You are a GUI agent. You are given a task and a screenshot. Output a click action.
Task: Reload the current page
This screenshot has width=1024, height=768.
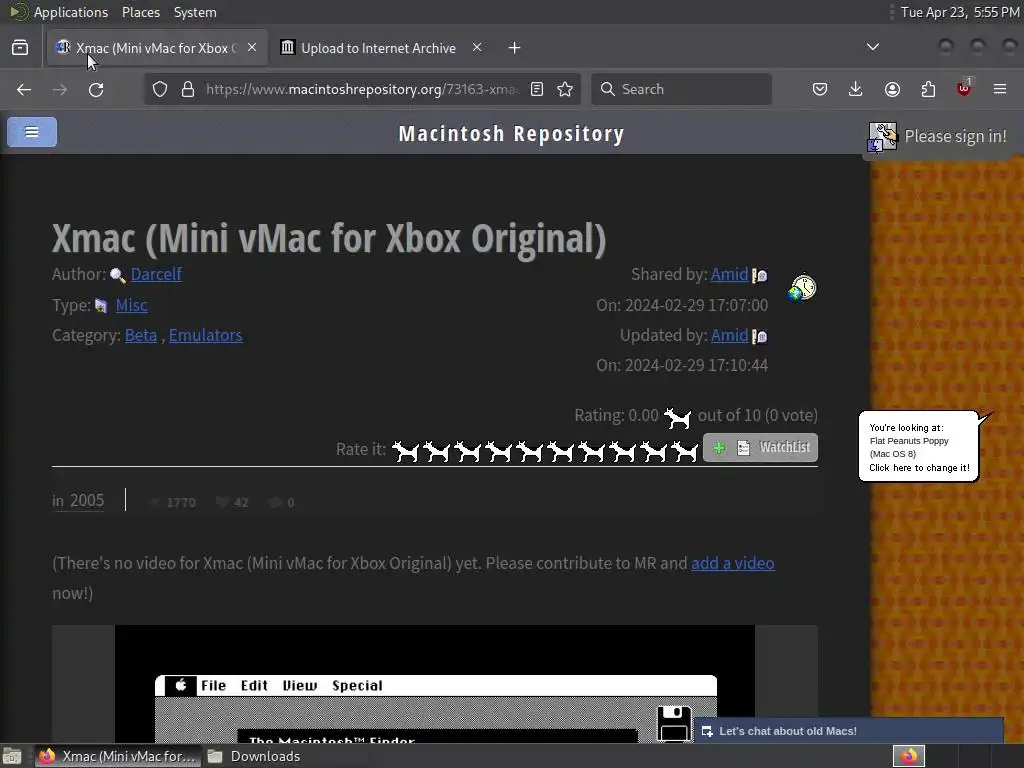96,89
